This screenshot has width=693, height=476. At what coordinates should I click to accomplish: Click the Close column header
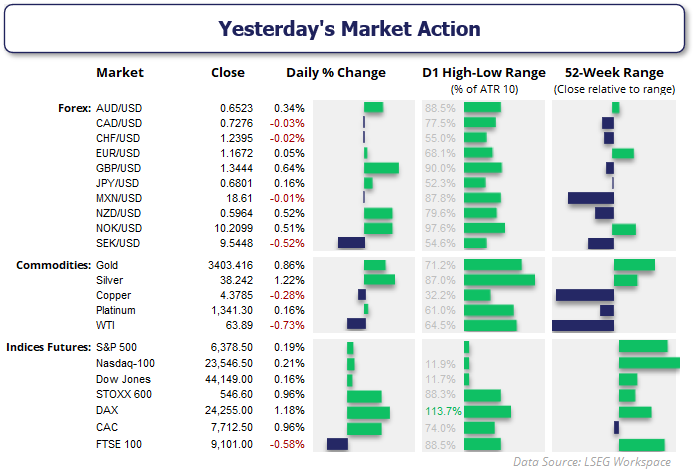pos(228,73)
